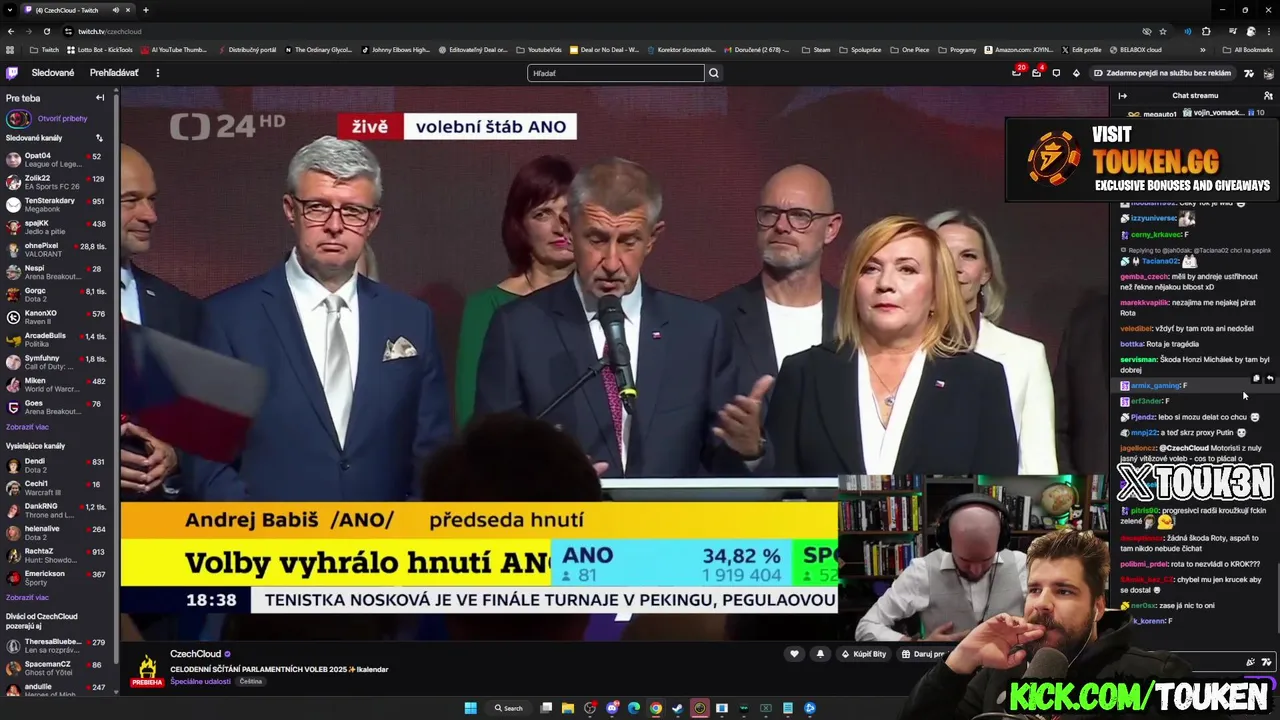Open Symfuhny channel in sidebar
The width and height of the screenshot is (1280, 720).
(58, 362)
